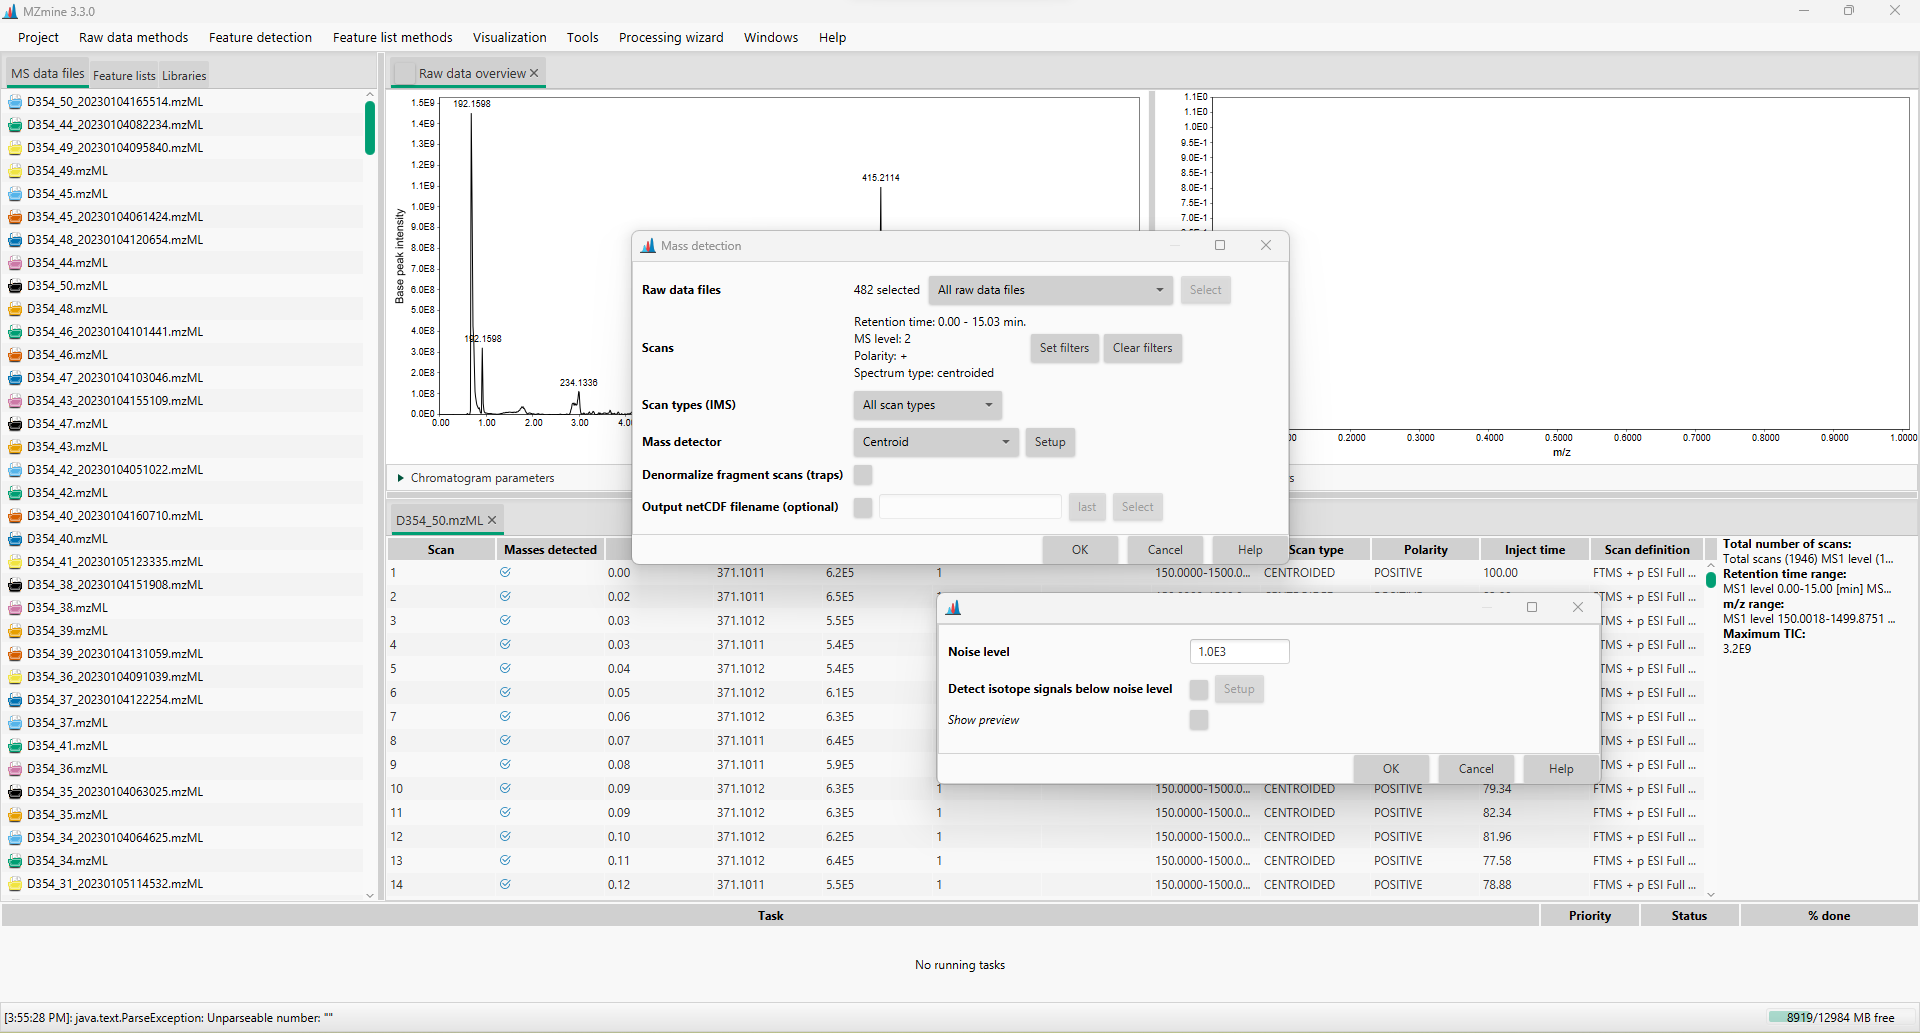Enable Denormalize fragment scans (traps)

pos(862,475)
